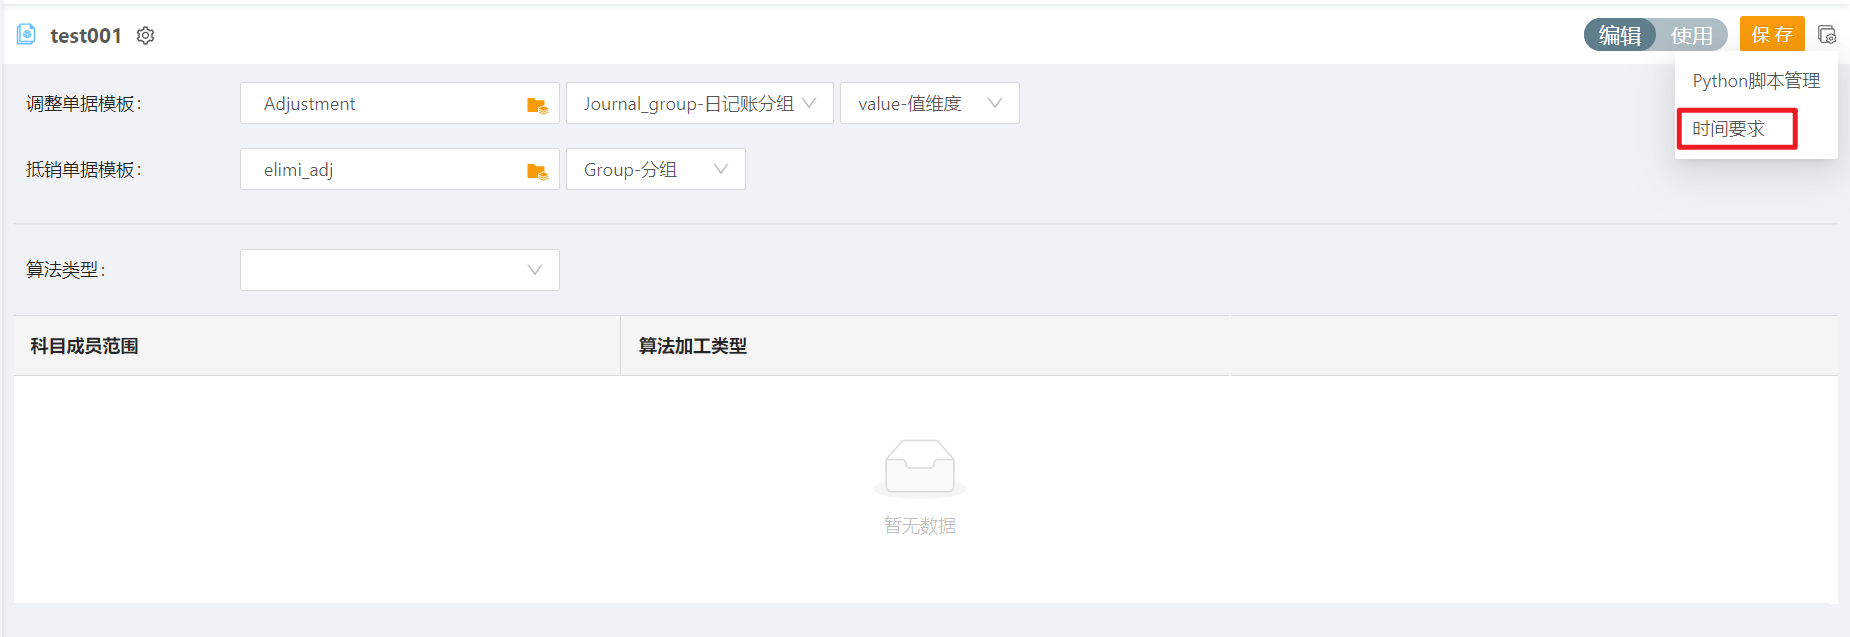The width and height of the screenshot is (1850, 637).
Task: Open the 算法类型 dropdown
Action: tap(400, 270)
